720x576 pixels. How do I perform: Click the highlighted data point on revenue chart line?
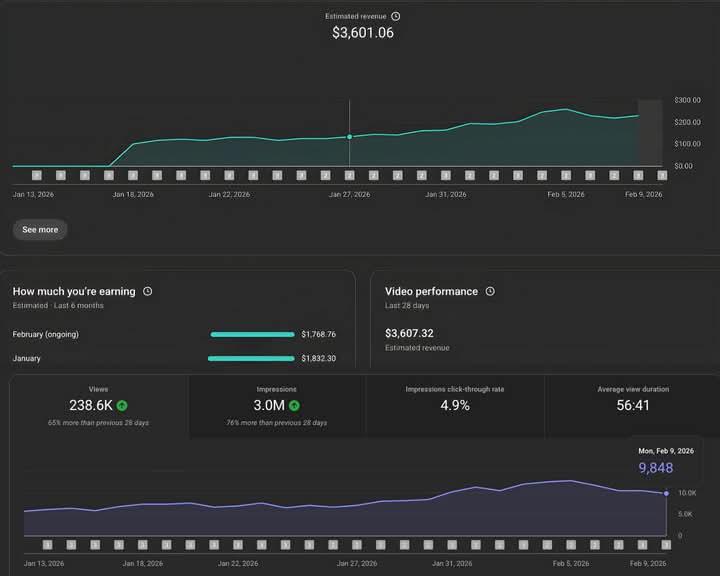tap(349, 137)
